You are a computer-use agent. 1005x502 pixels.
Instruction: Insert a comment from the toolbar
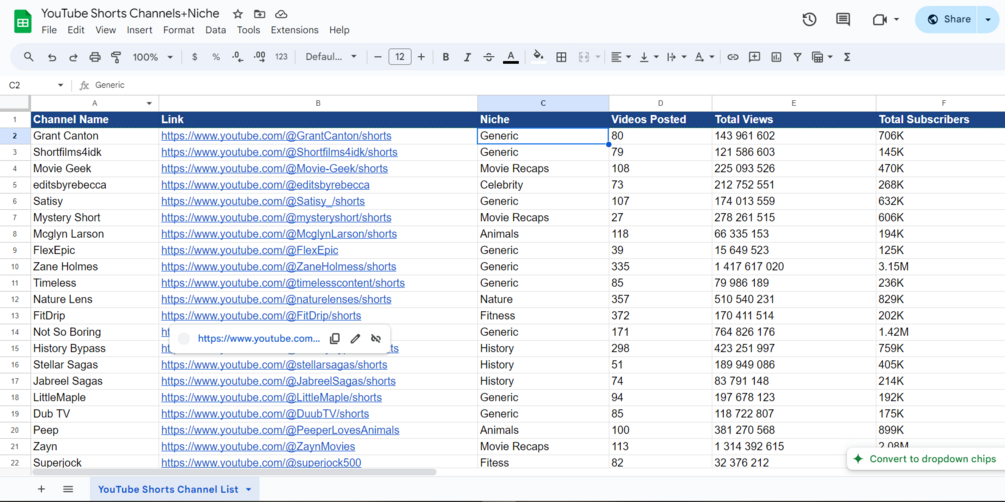pos(754,57)
